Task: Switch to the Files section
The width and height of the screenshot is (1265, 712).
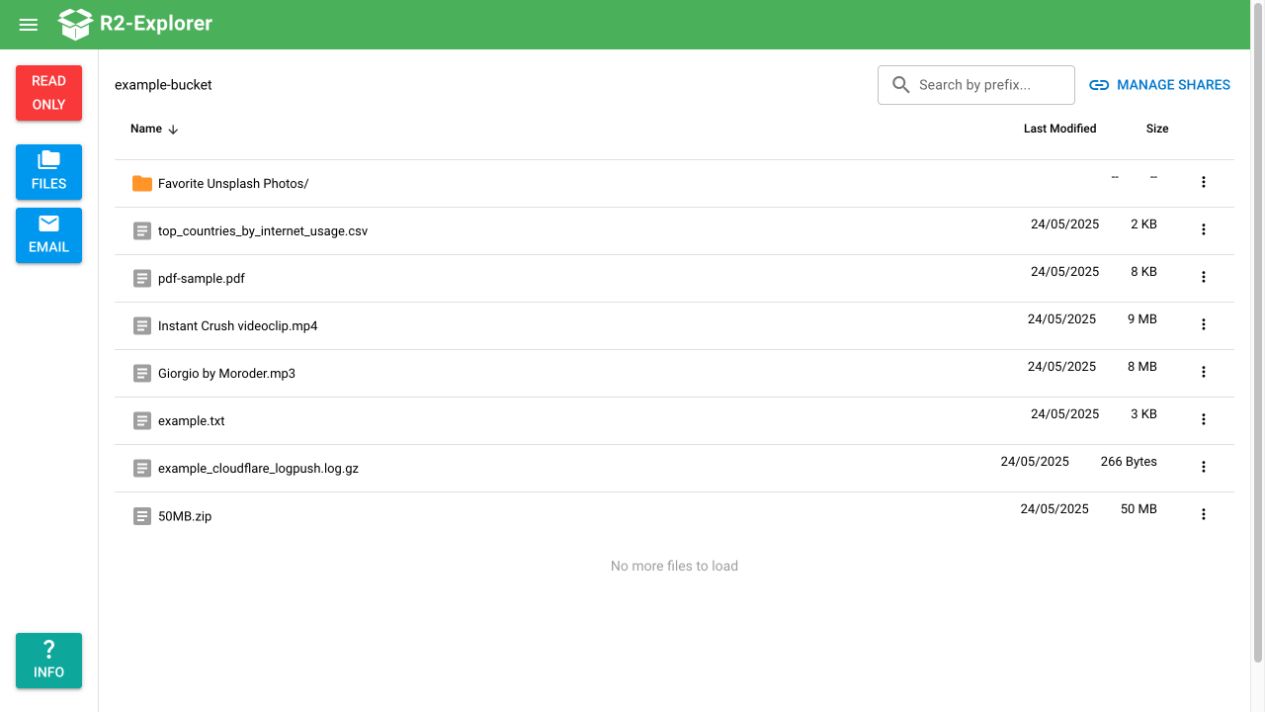Action: (49, 172)
